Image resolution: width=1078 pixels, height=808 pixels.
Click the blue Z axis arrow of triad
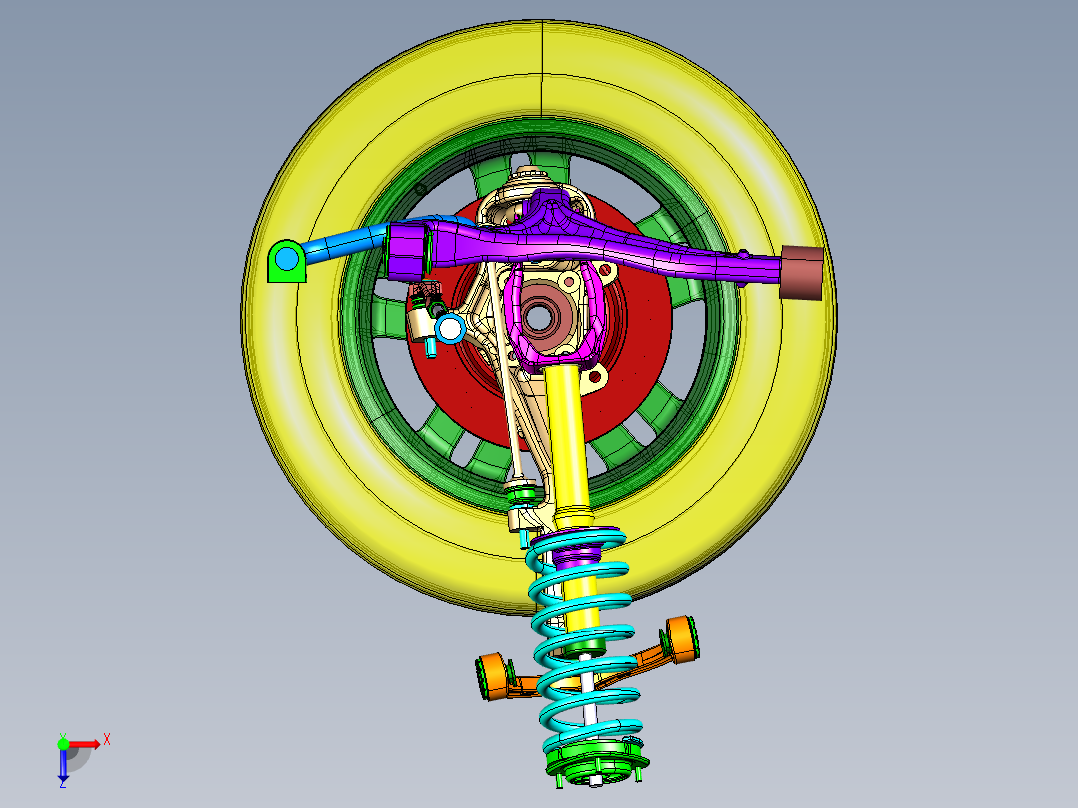pos(63,764)
